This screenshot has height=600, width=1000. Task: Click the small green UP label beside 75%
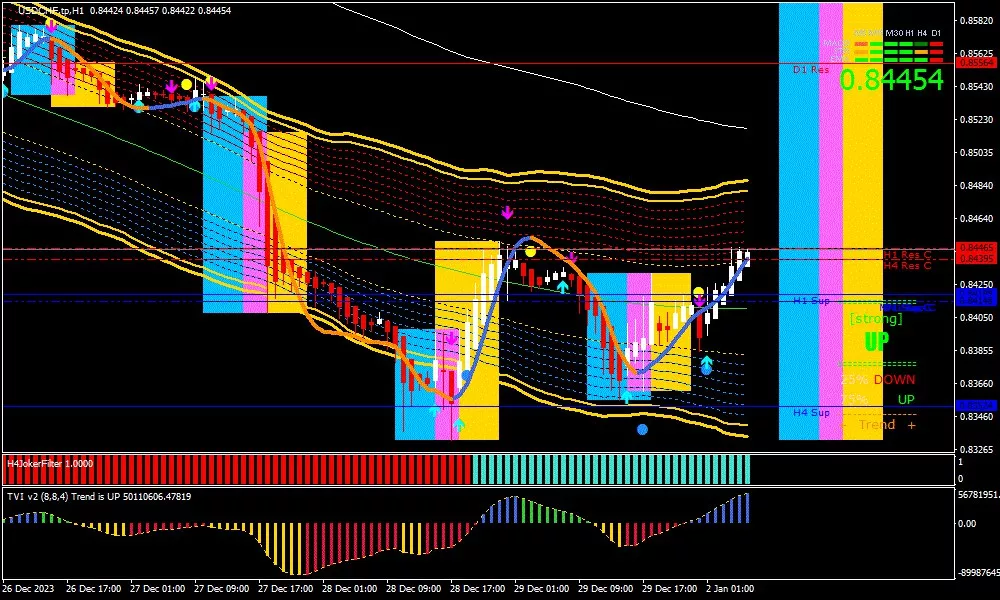[906, 400]
